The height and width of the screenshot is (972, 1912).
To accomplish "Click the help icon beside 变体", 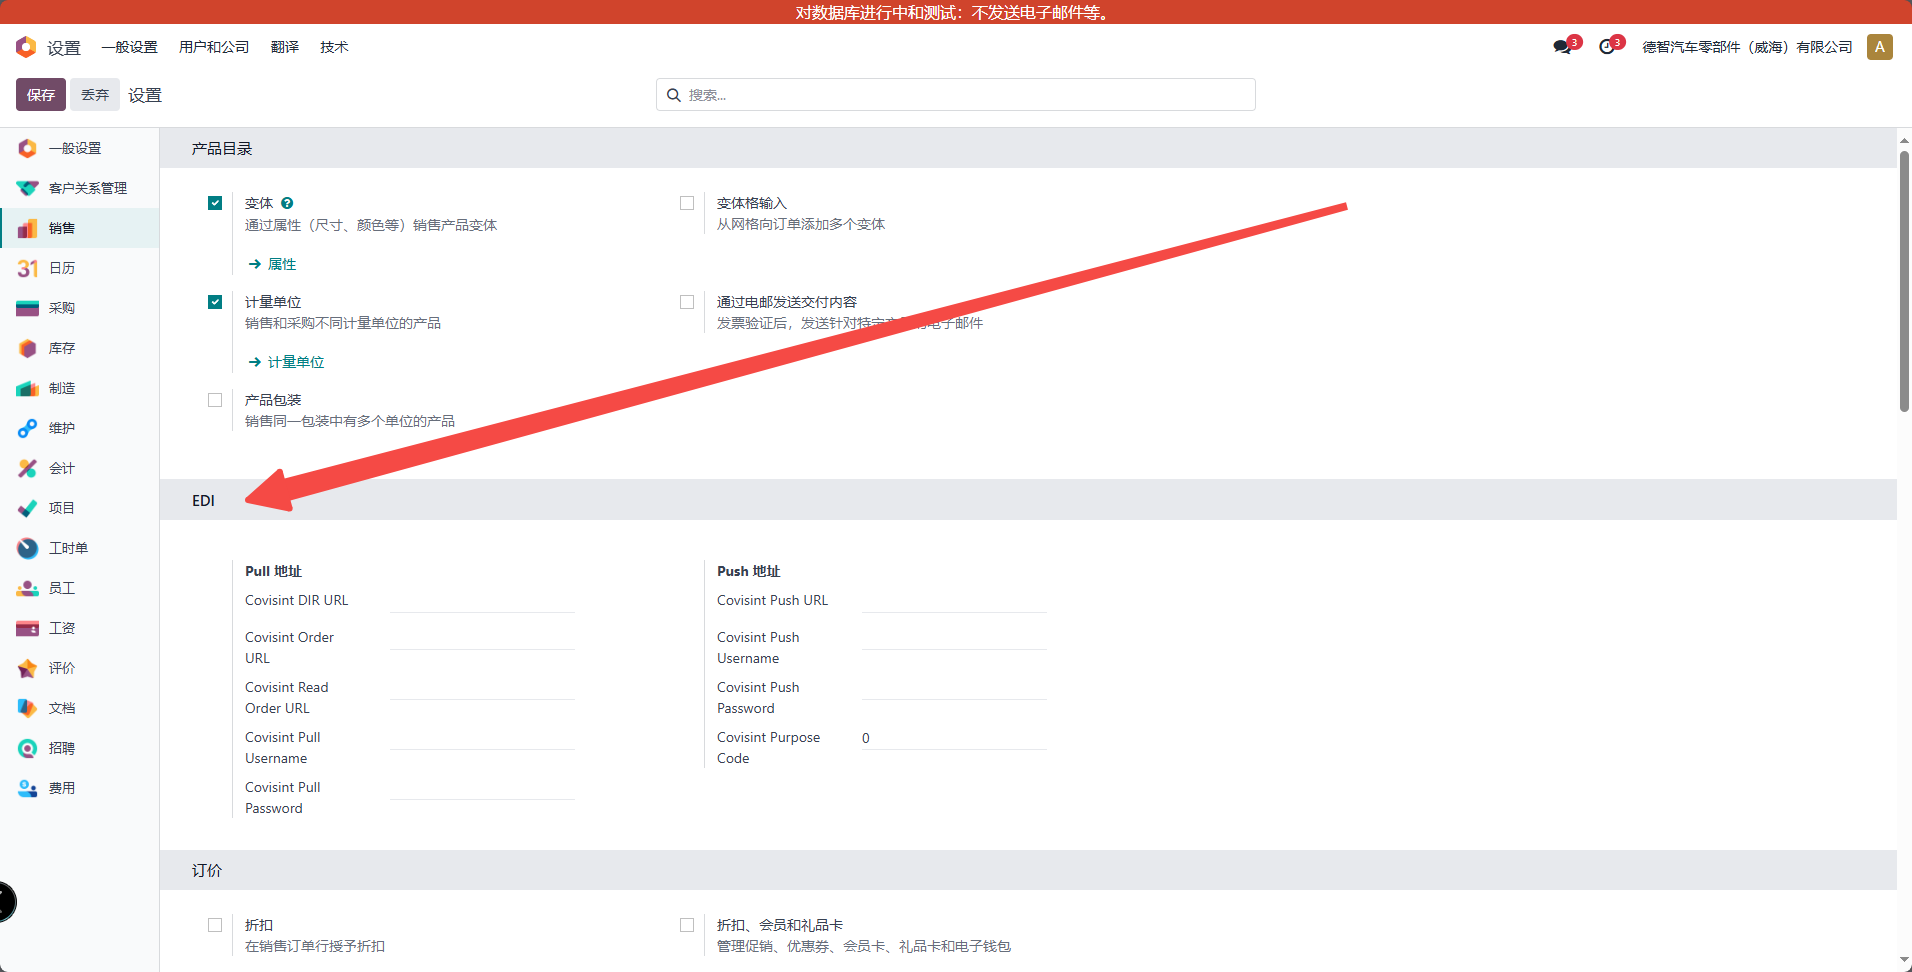I will click(287, 203).
